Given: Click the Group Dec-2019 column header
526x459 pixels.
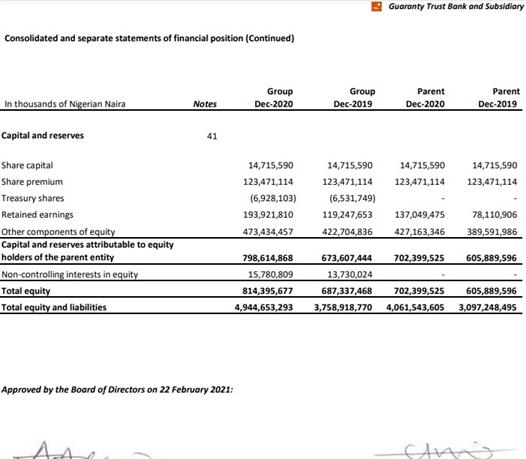Looking at the screenshot, I should [x=353, y=98].
